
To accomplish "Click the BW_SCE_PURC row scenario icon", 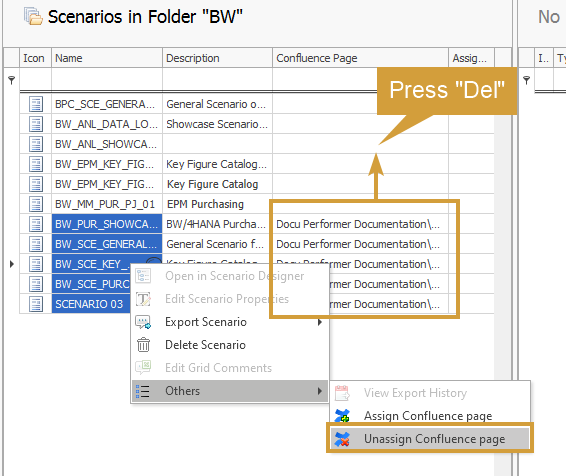I will (x=36, y=284).
